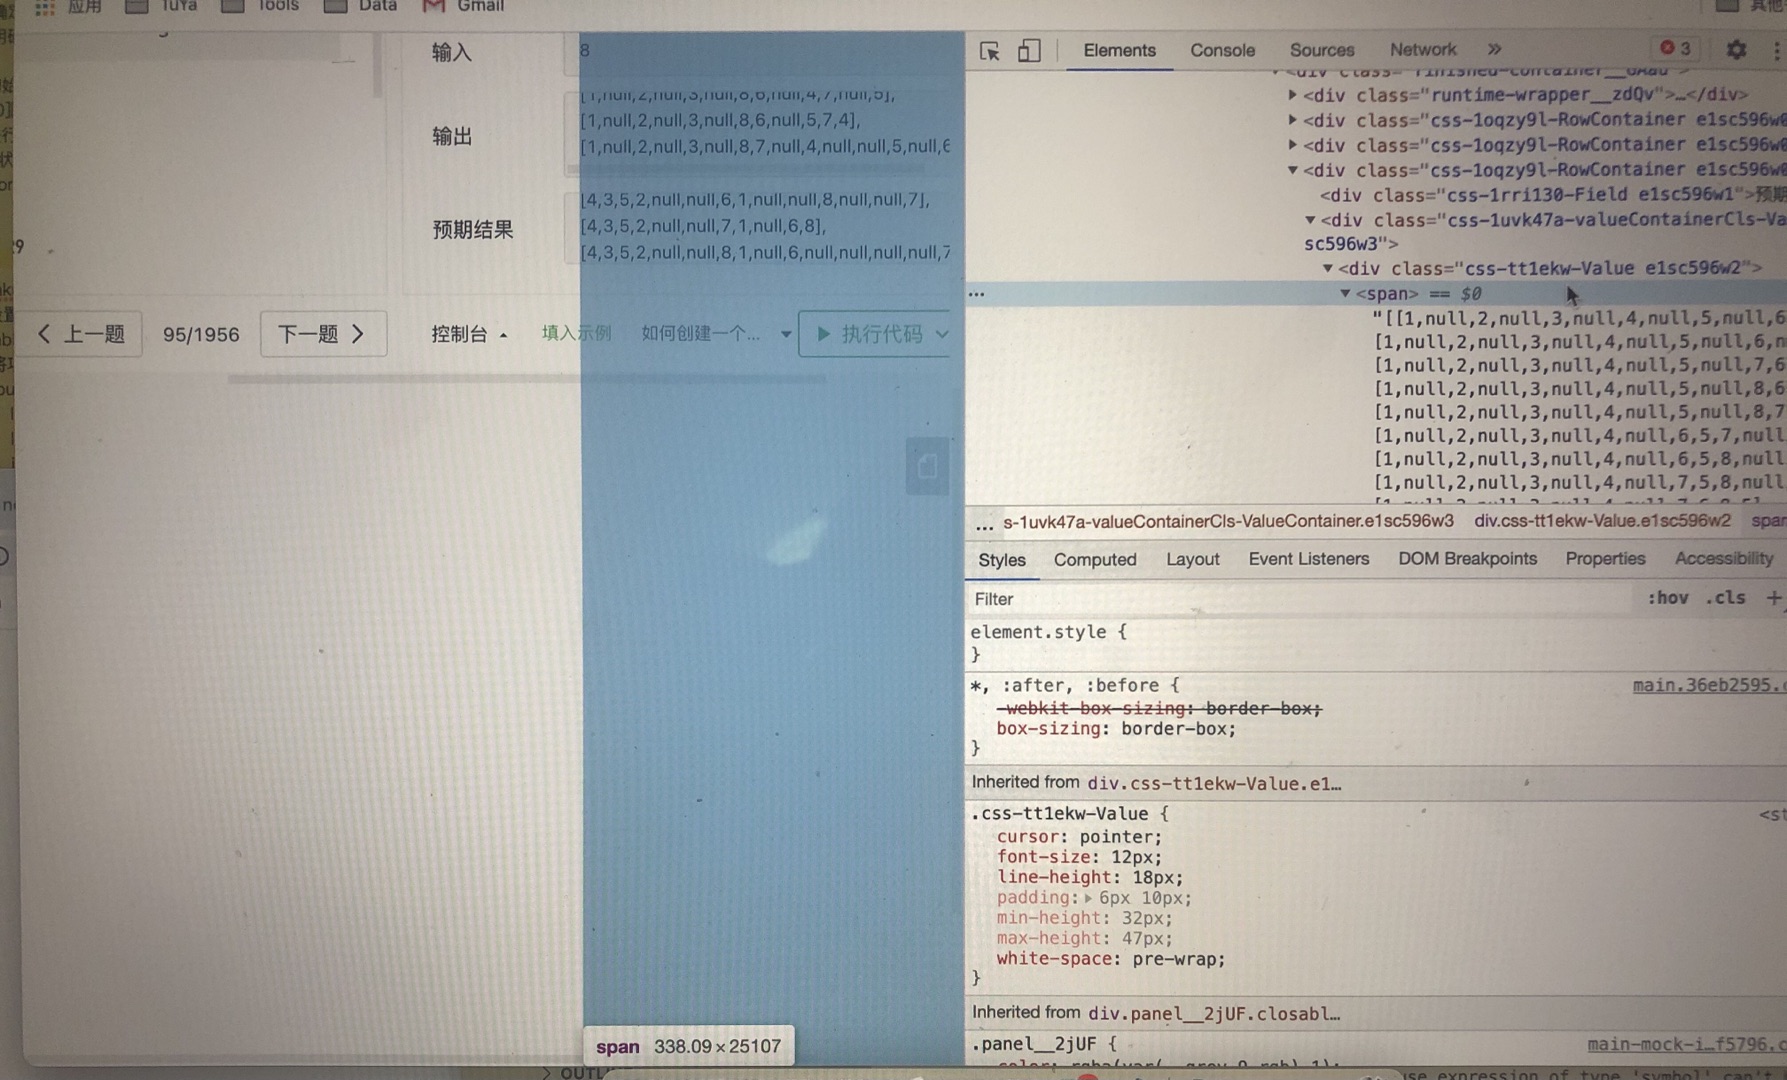Click the 填入示例 link

click(576, 333)
